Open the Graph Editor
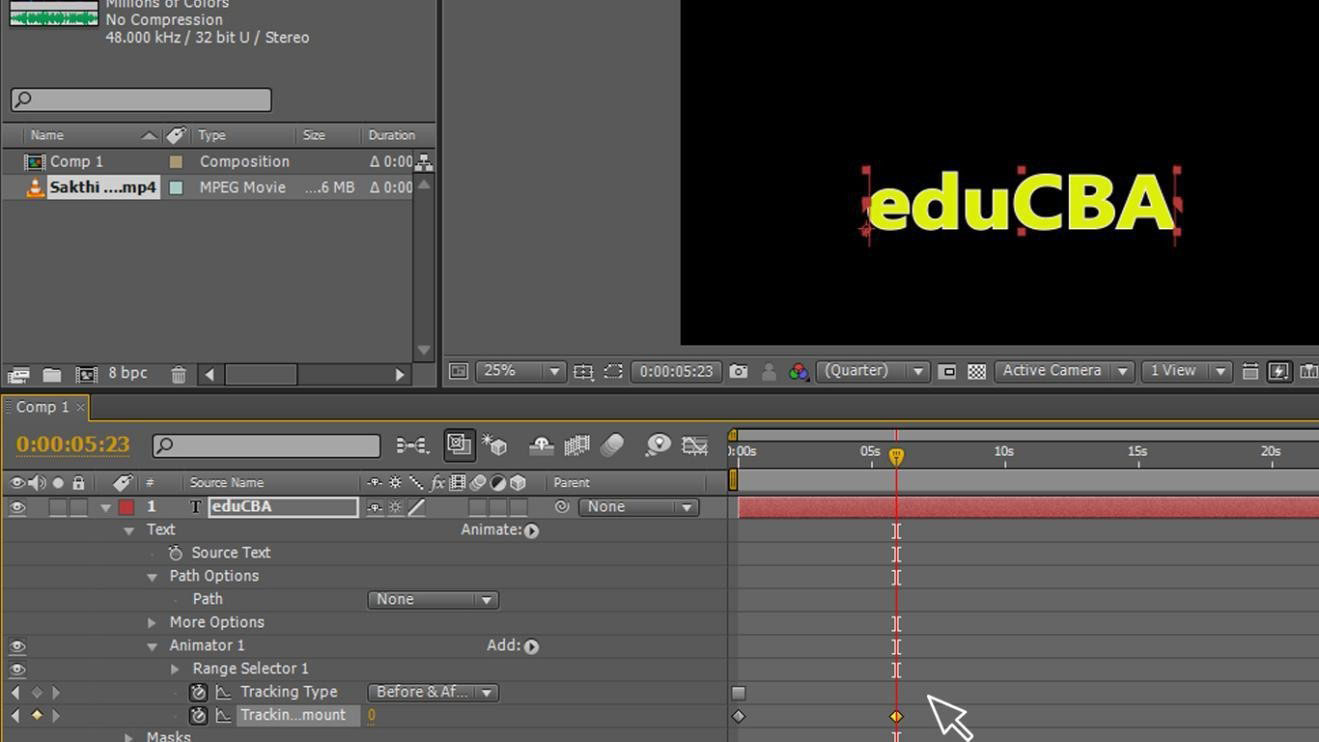The width and height of the screenshot is (1319, 742). (x=695, y=445)
